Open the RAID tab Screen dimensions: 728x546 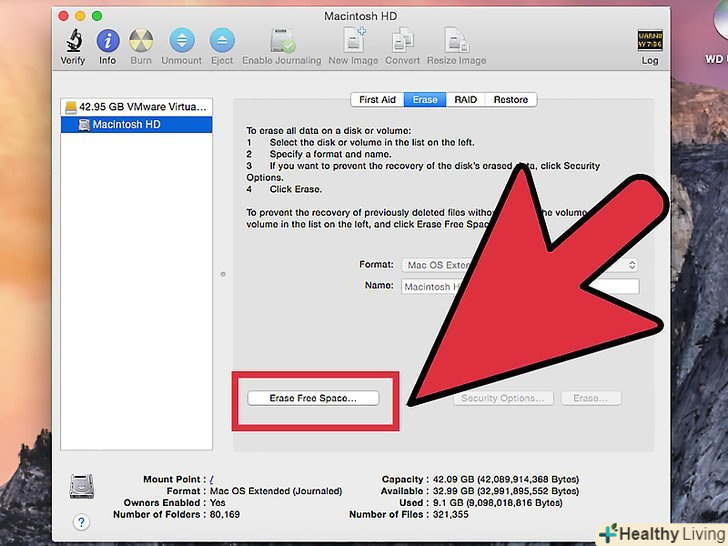(465, 100)
